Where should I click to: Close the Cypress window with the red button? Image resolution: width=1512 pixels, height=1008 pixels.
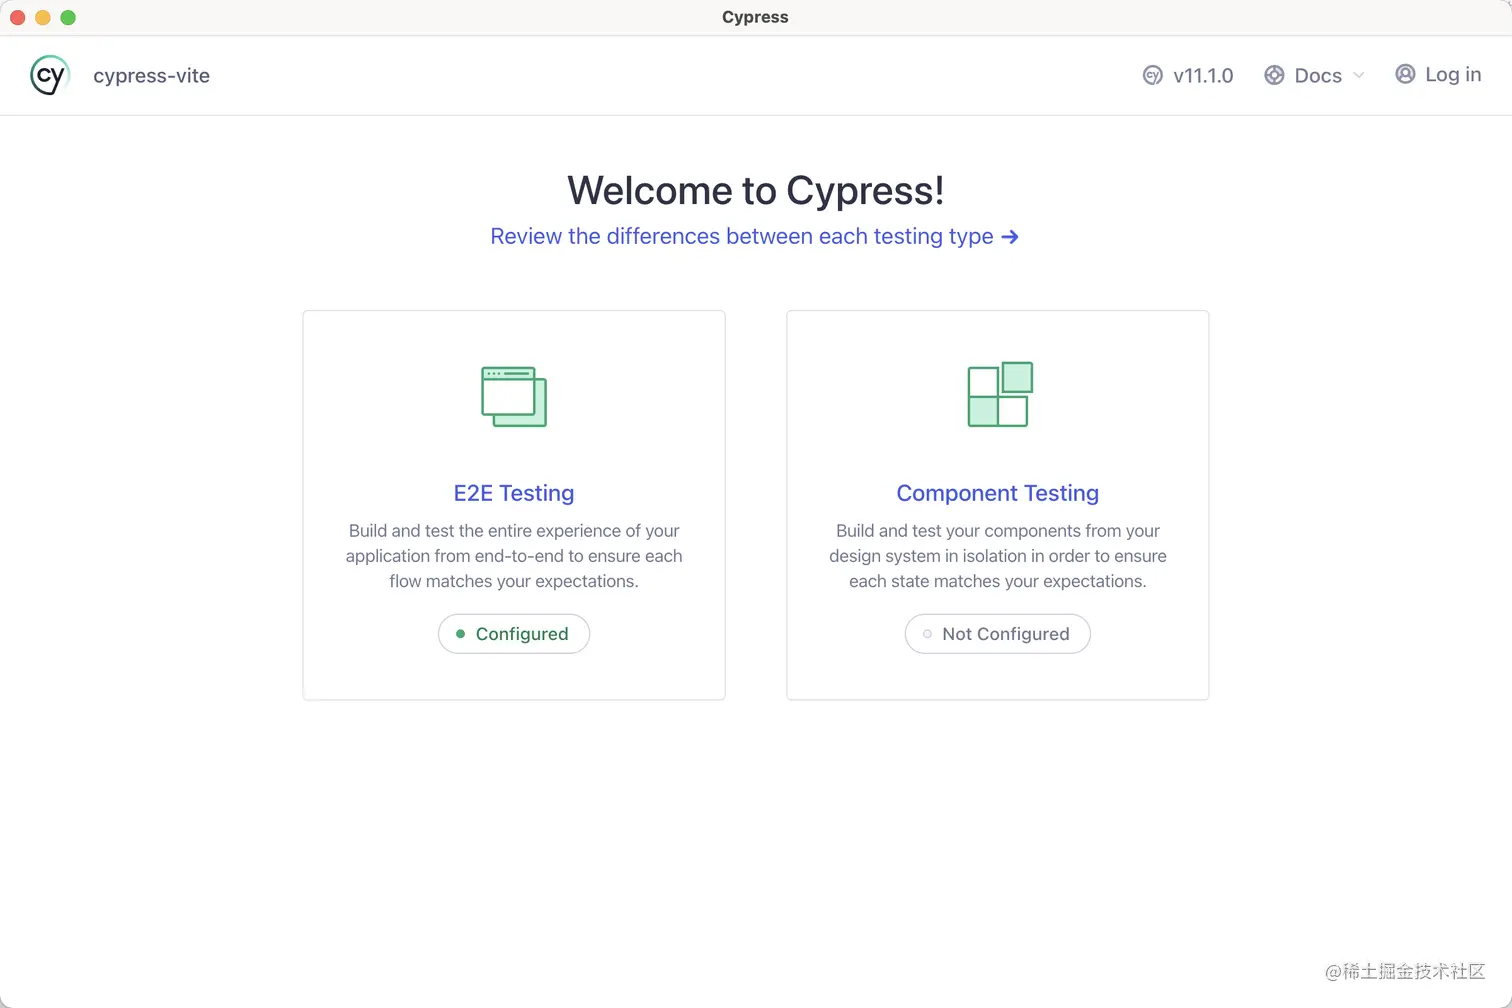(17, 17)
